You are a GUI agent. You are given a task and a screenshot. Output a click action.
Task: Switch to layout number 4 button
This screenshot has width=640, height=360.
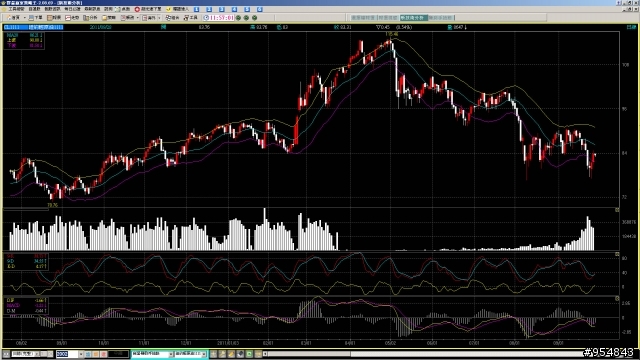234,9
